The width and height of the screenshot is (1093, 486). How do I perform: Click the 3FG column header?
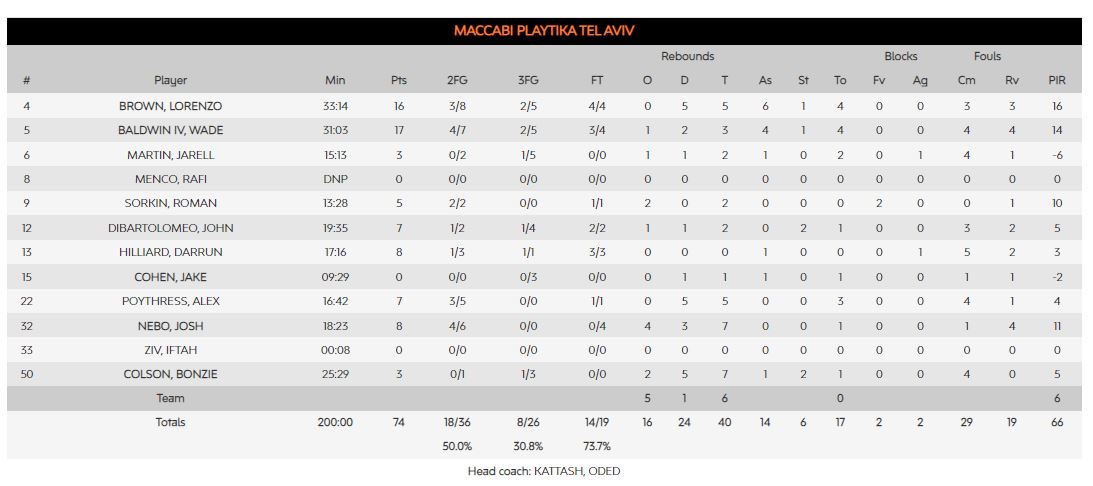527,81
